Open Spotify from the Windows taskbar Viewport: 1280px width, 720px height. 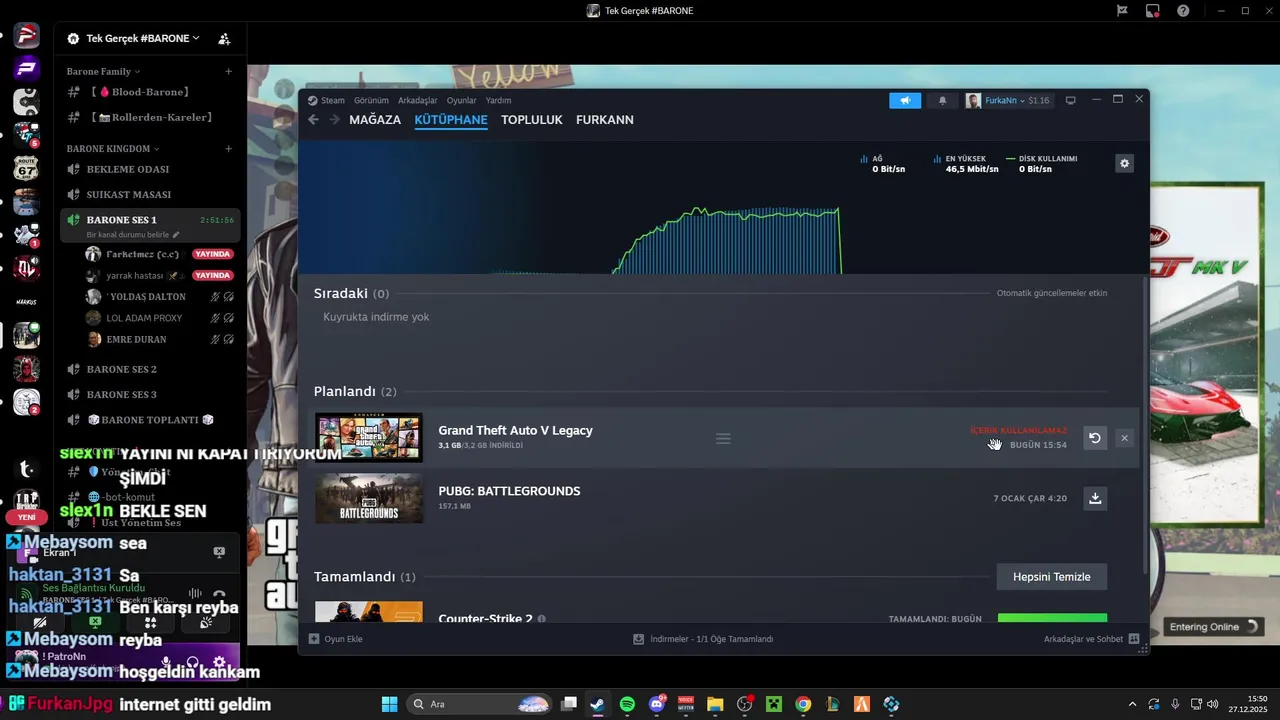tap(627, 704)
